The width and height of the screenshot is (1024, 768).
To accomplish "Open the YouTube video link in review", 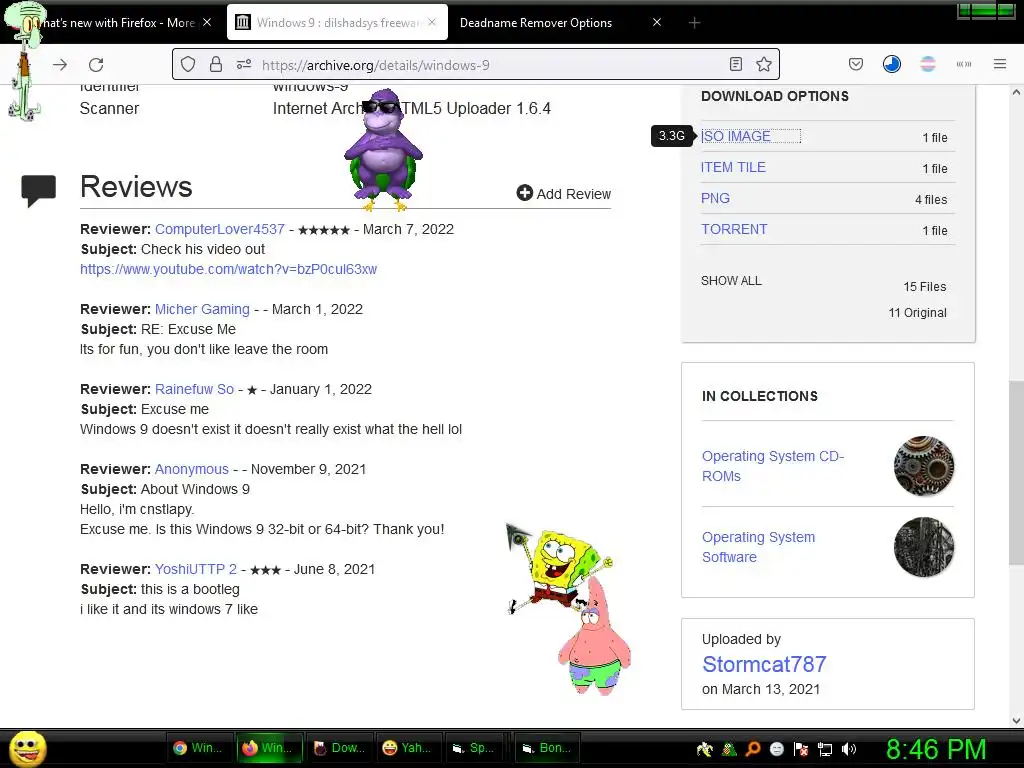I will (x=229, y=269).
